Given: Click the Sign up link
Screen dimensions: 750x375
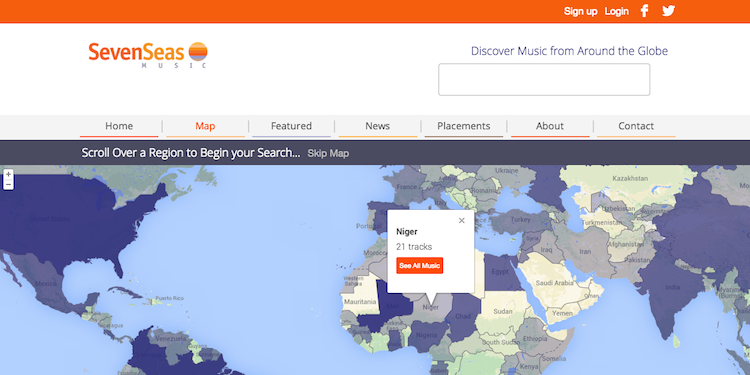Looking at the screenshot, I should click(581, 11).
